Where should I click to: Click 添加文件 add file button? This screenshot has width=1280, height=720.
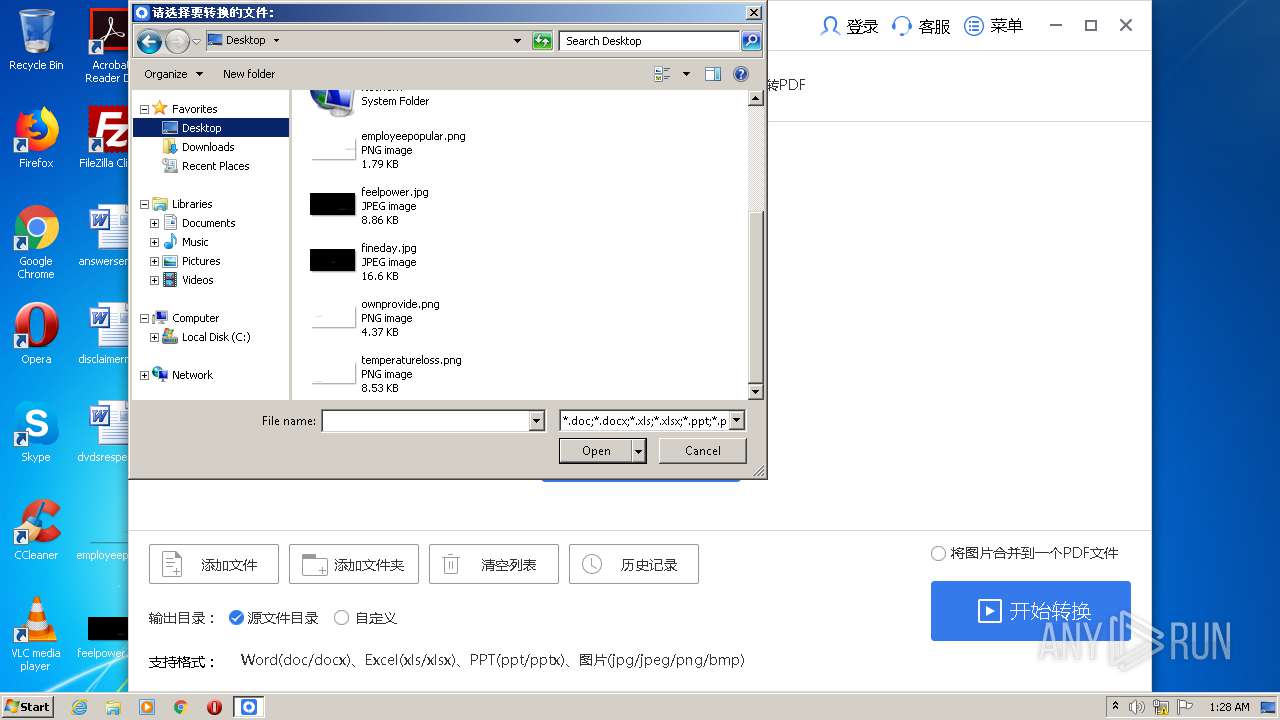coord(214,564)
